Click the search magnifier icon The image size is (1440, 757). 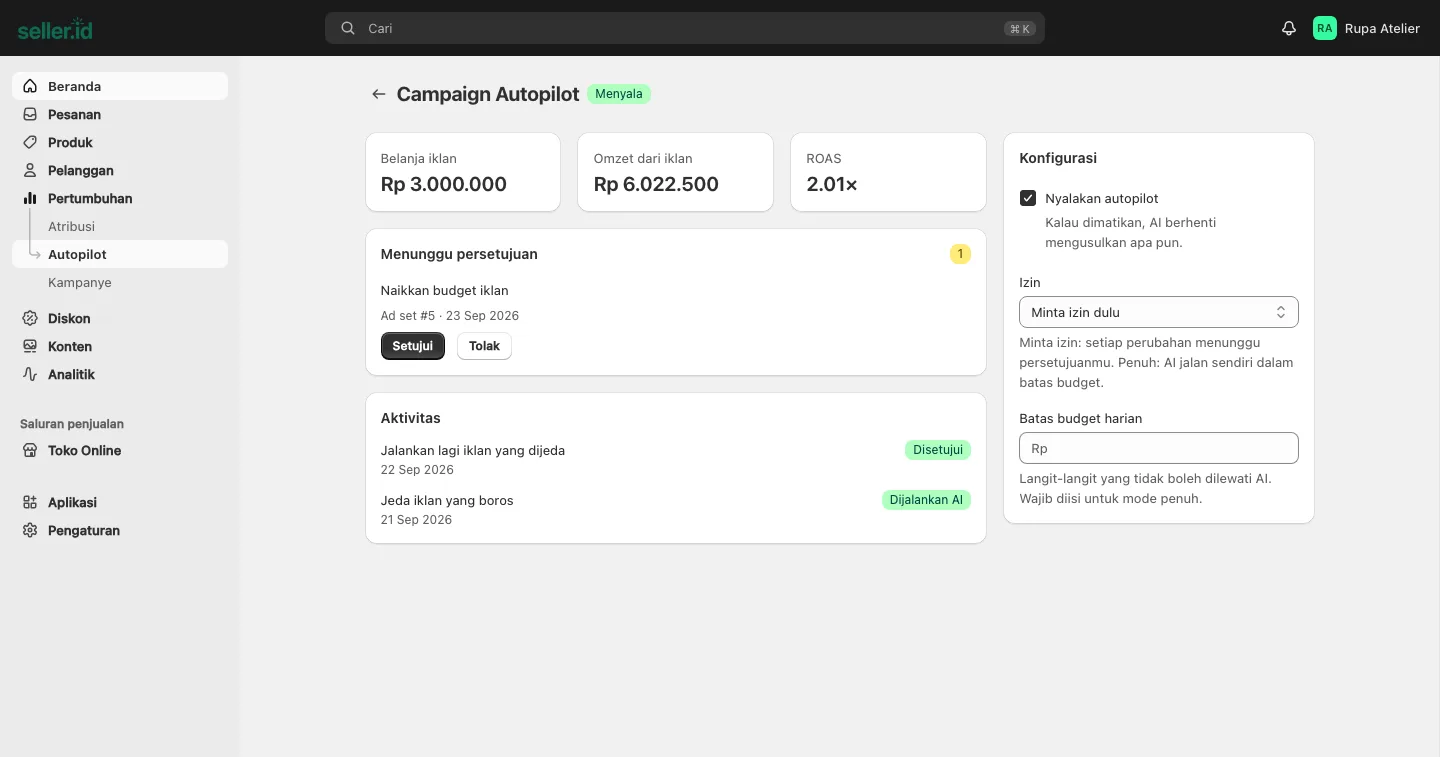(x=348, y=28)
